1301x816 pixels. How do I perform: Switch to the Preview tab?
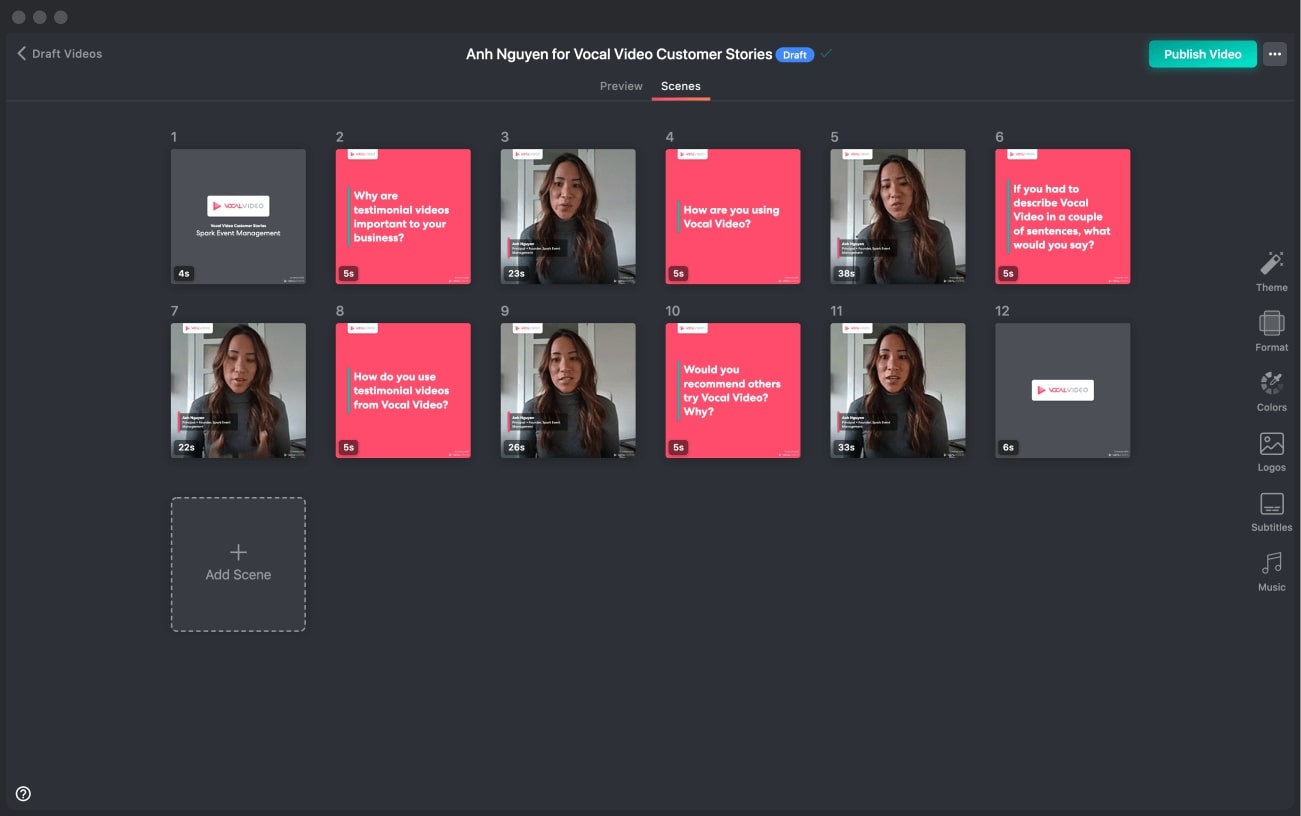tap(621, 86)
